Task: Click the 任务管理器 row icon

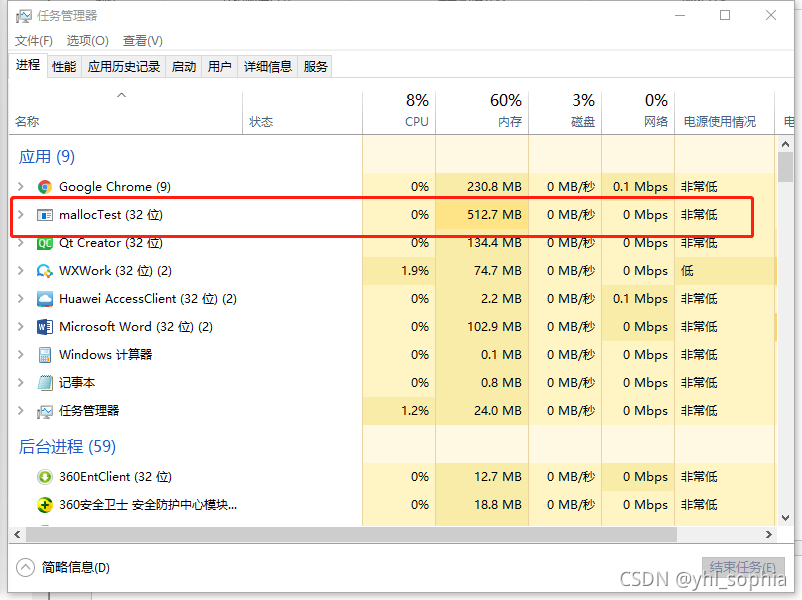Action: pyautogui.click(x=44, y=411)
